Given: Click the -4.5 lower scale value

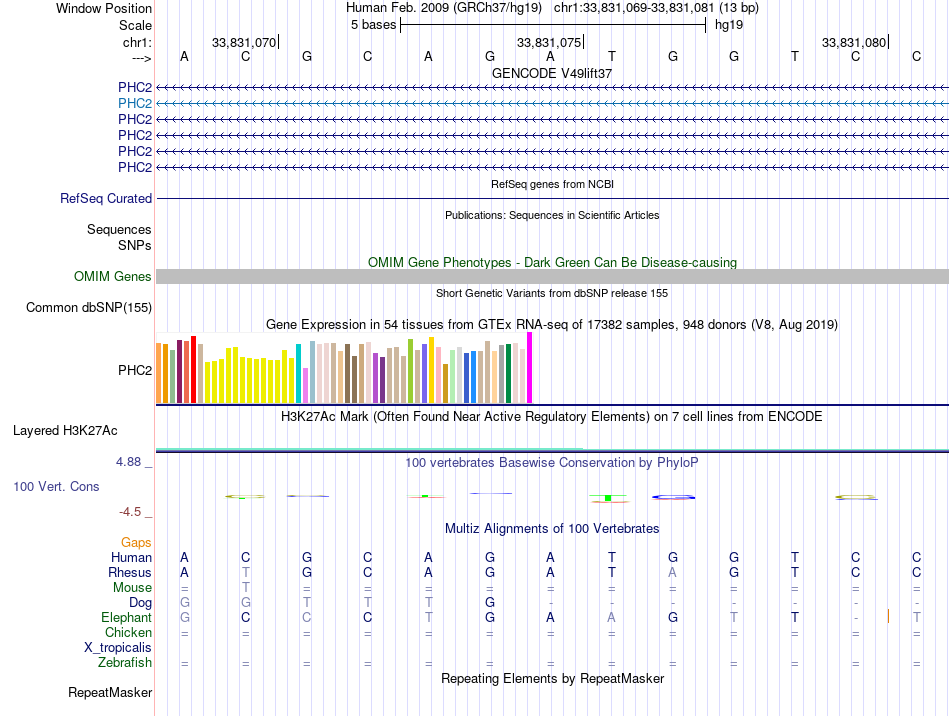Looking at the screenshot, I should click(130, 512).
